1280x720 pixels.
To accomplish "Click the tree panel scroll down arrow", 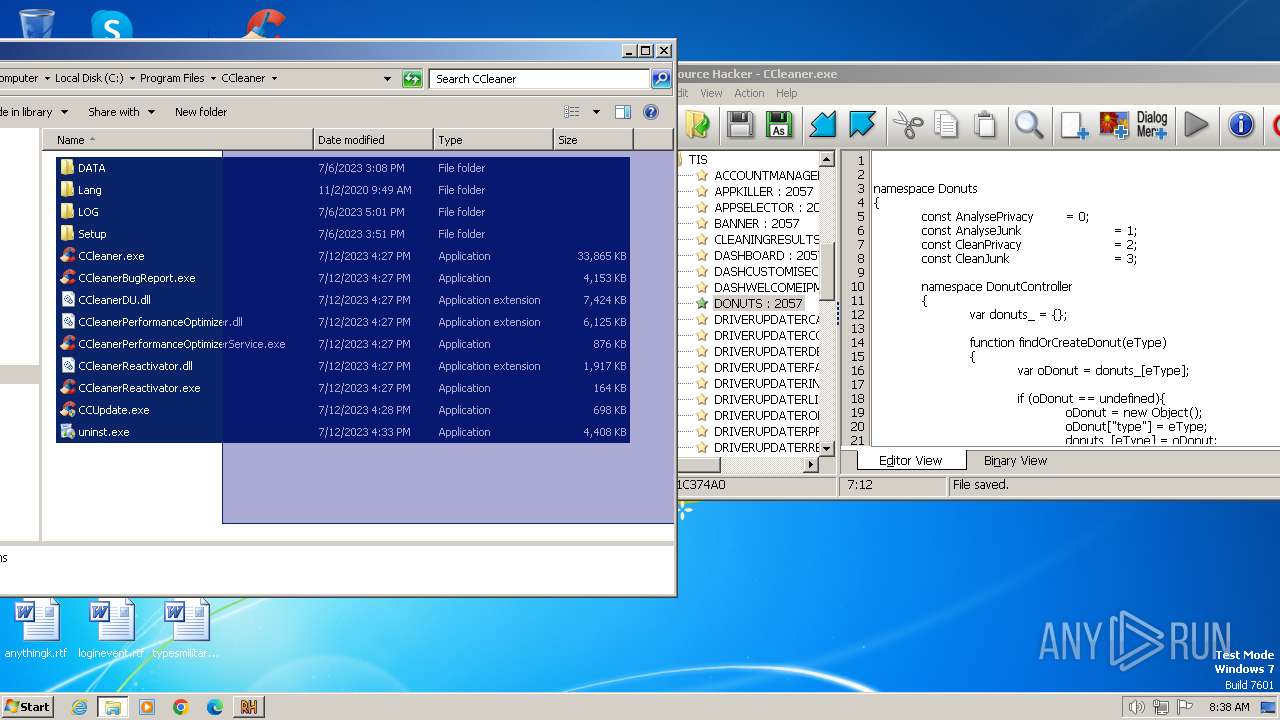I will [x=827, y=449].
